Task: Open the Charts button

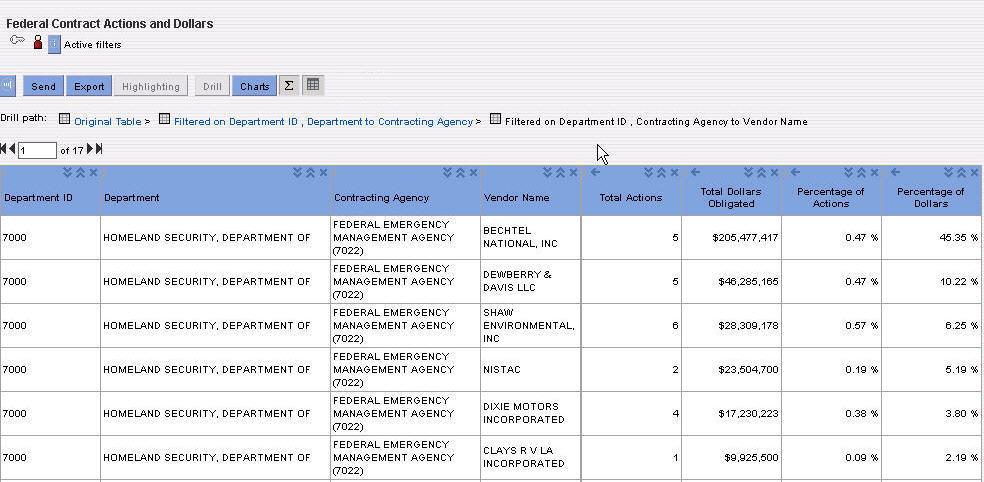Action: click(x=255, y=86)
